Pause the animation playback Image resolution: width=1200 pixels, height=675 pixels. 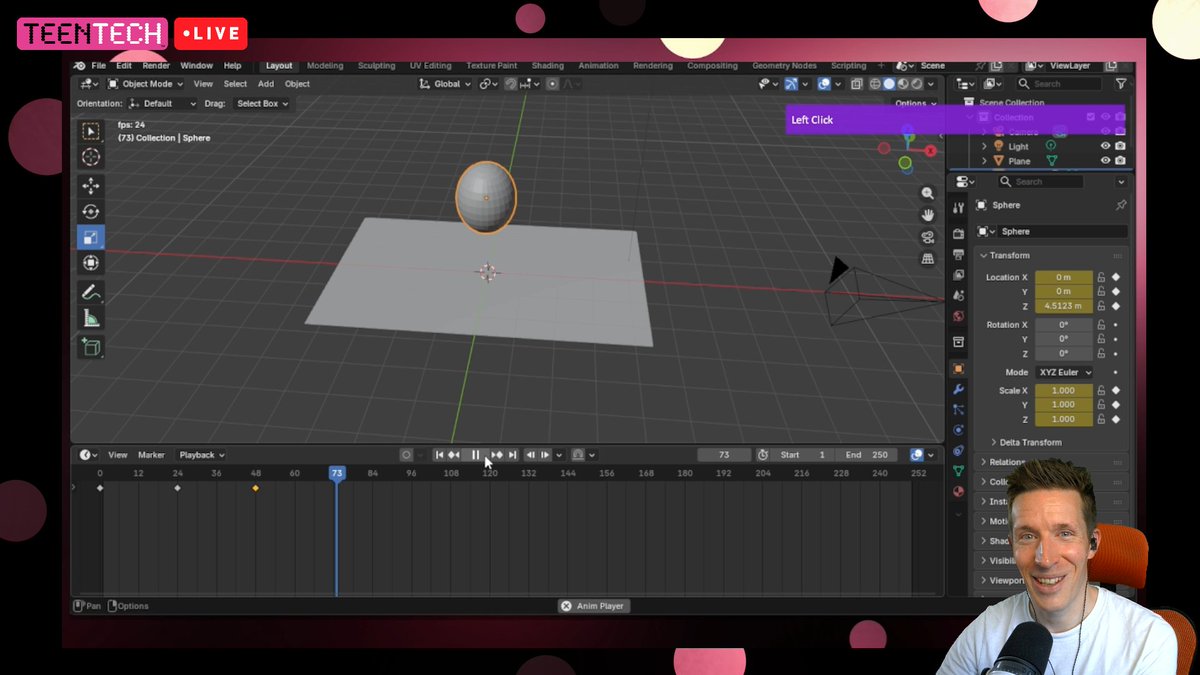(x=475, y=455)
